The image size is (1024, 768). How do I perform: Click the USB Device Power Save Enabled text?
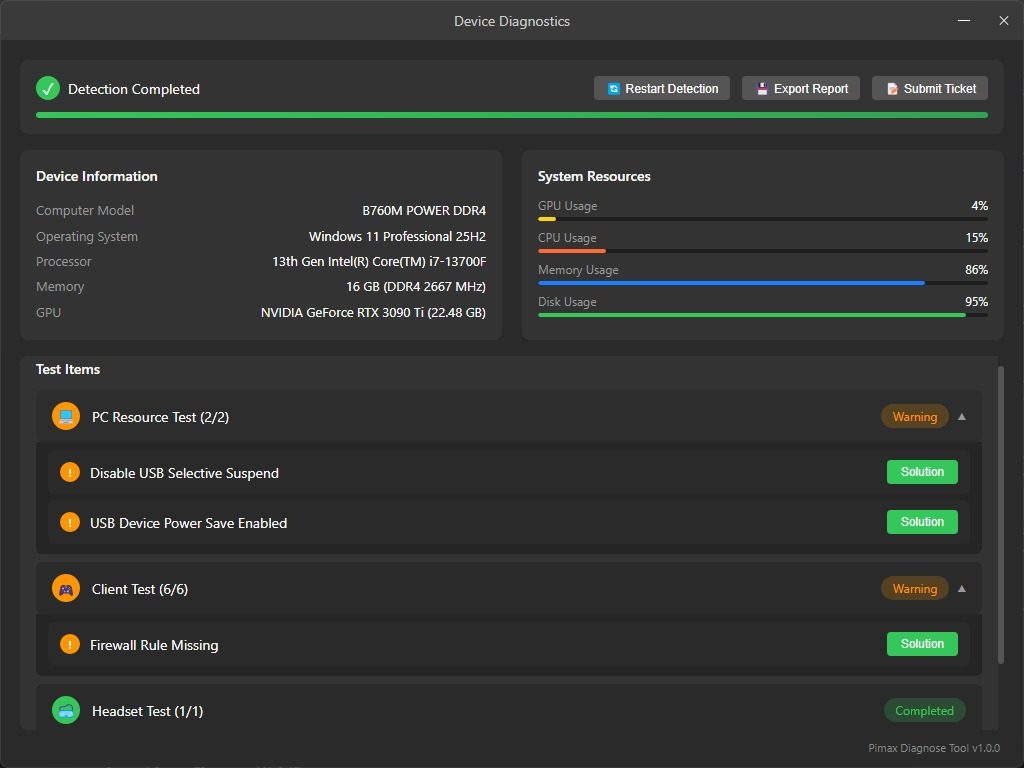tap(189, 523)
